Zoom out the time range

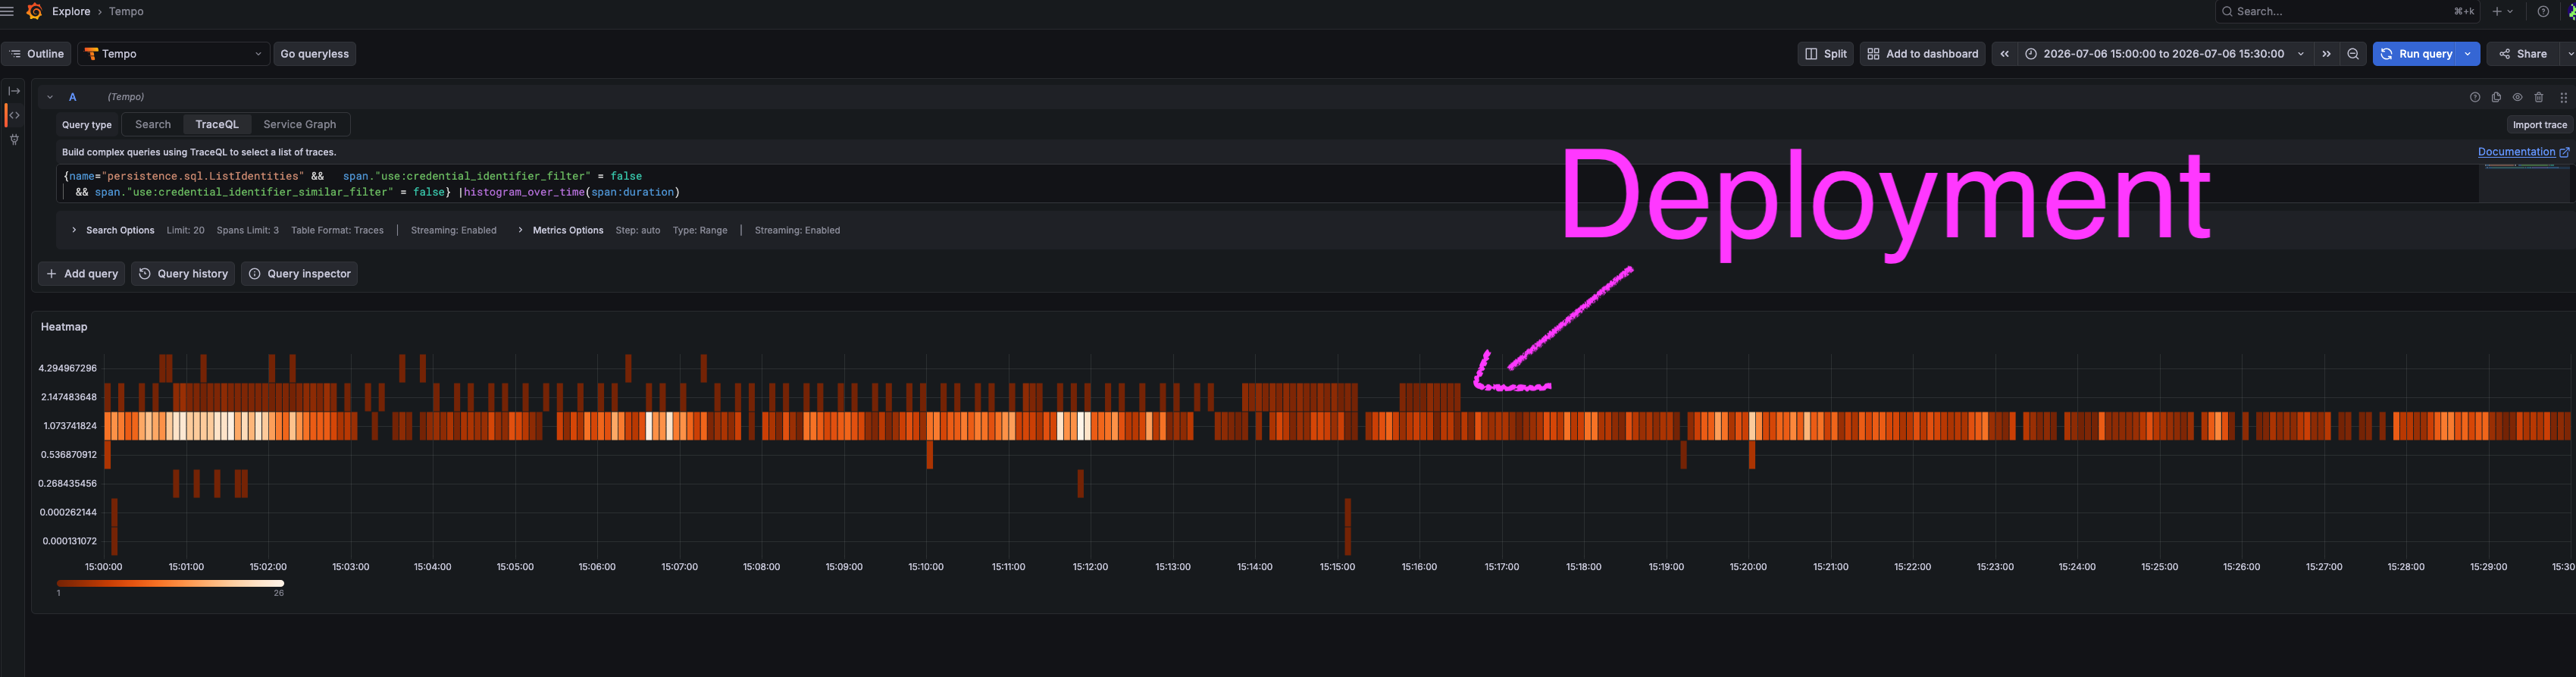(x=2353, y=54)
